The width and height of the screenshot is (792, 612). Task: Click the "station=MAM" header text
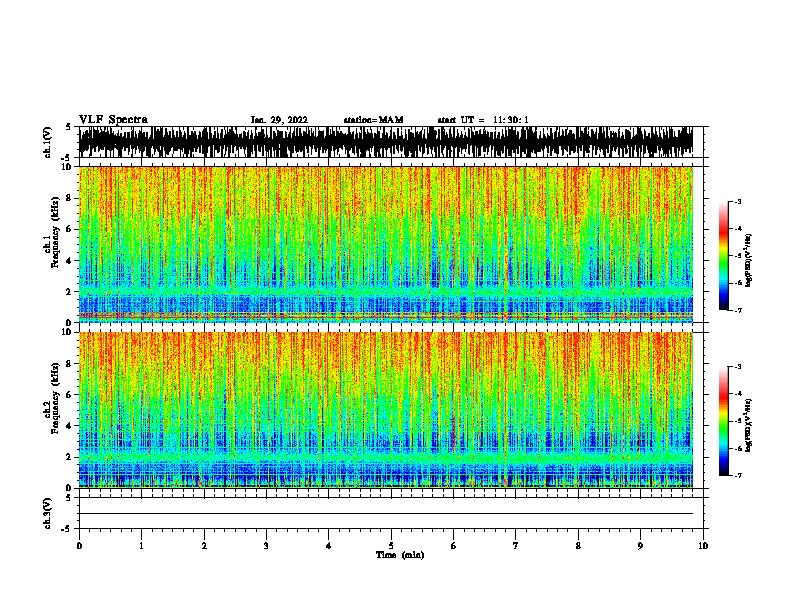(x=373, y=120)
